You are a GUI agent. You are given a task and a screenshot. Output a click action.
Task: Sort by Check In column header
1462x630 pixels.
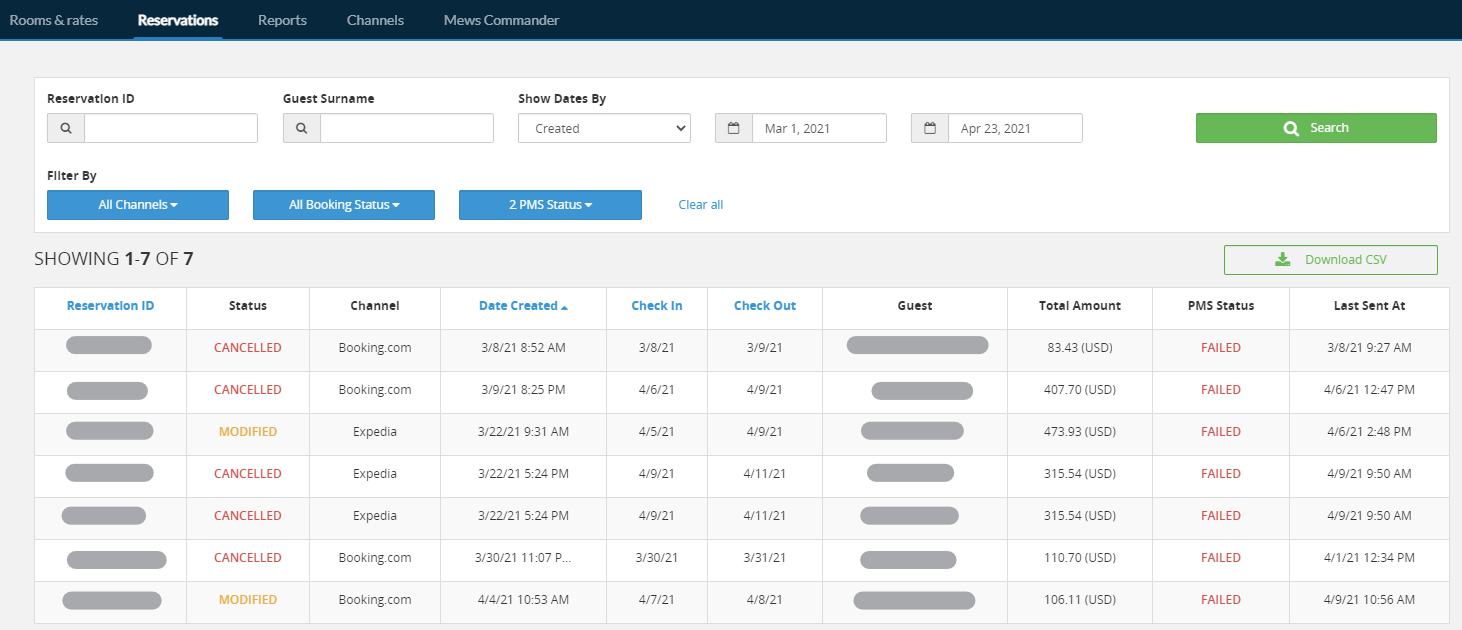click(x=657, y=306)
